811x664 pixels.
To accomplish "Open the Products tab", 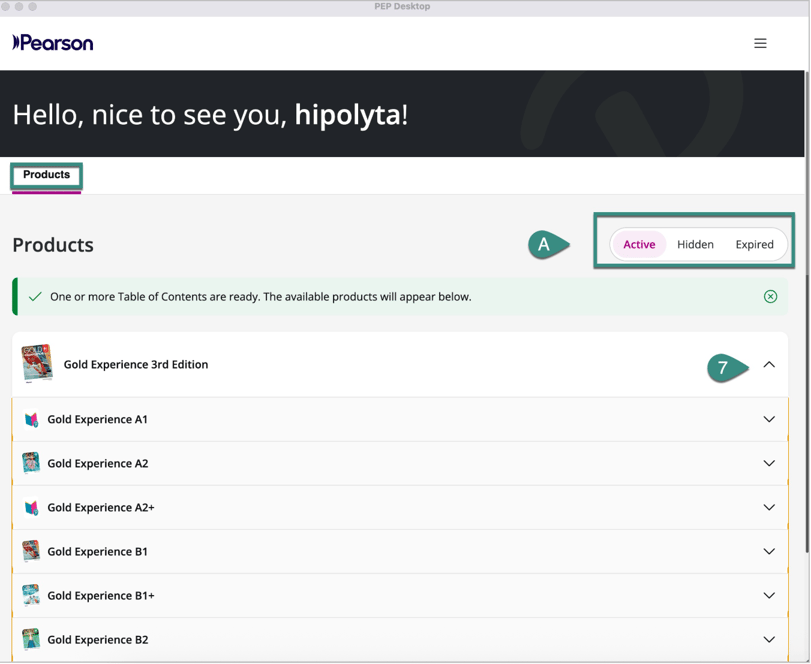I will [47, 175].
